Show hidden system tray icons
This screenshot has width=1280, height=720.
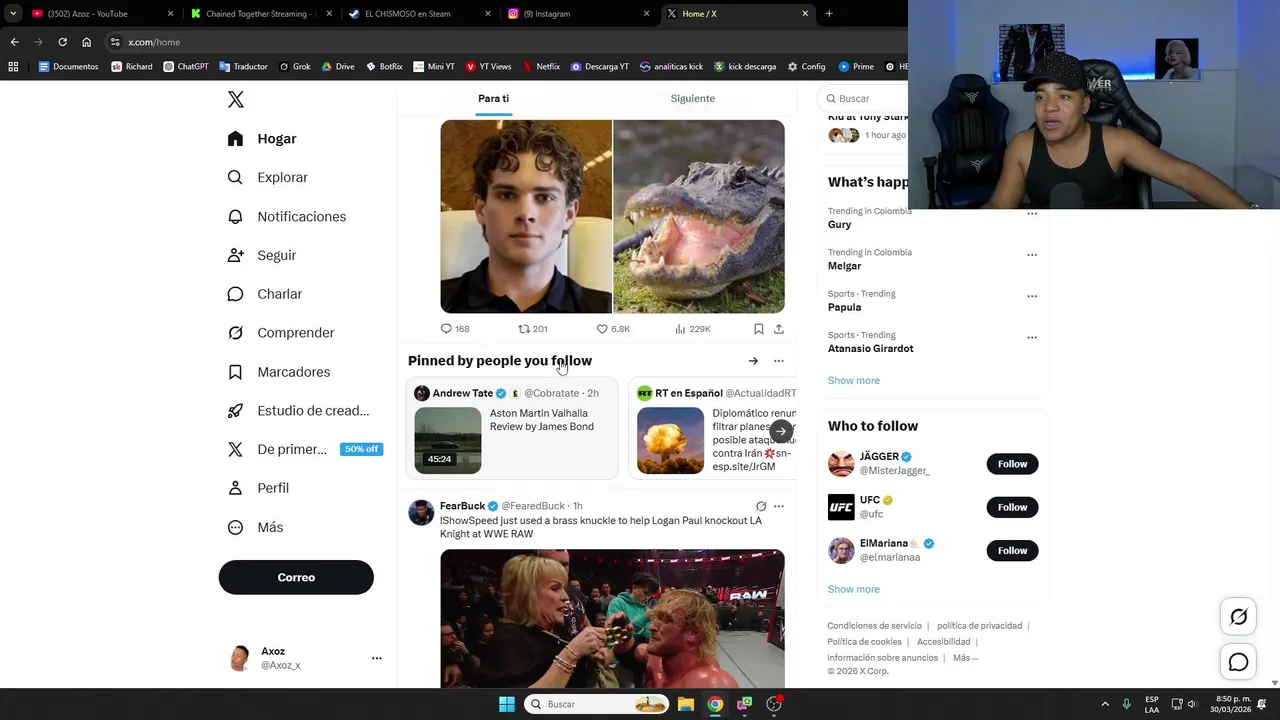(1105, 704)
